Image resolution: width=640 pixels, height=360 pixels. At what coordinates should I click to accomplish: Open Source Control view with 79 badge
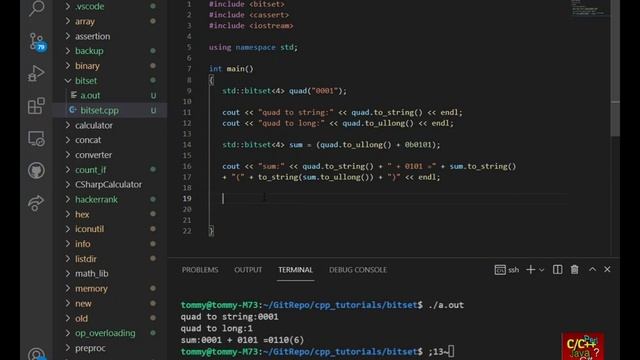pyautogui.click(x=37, y=42)
